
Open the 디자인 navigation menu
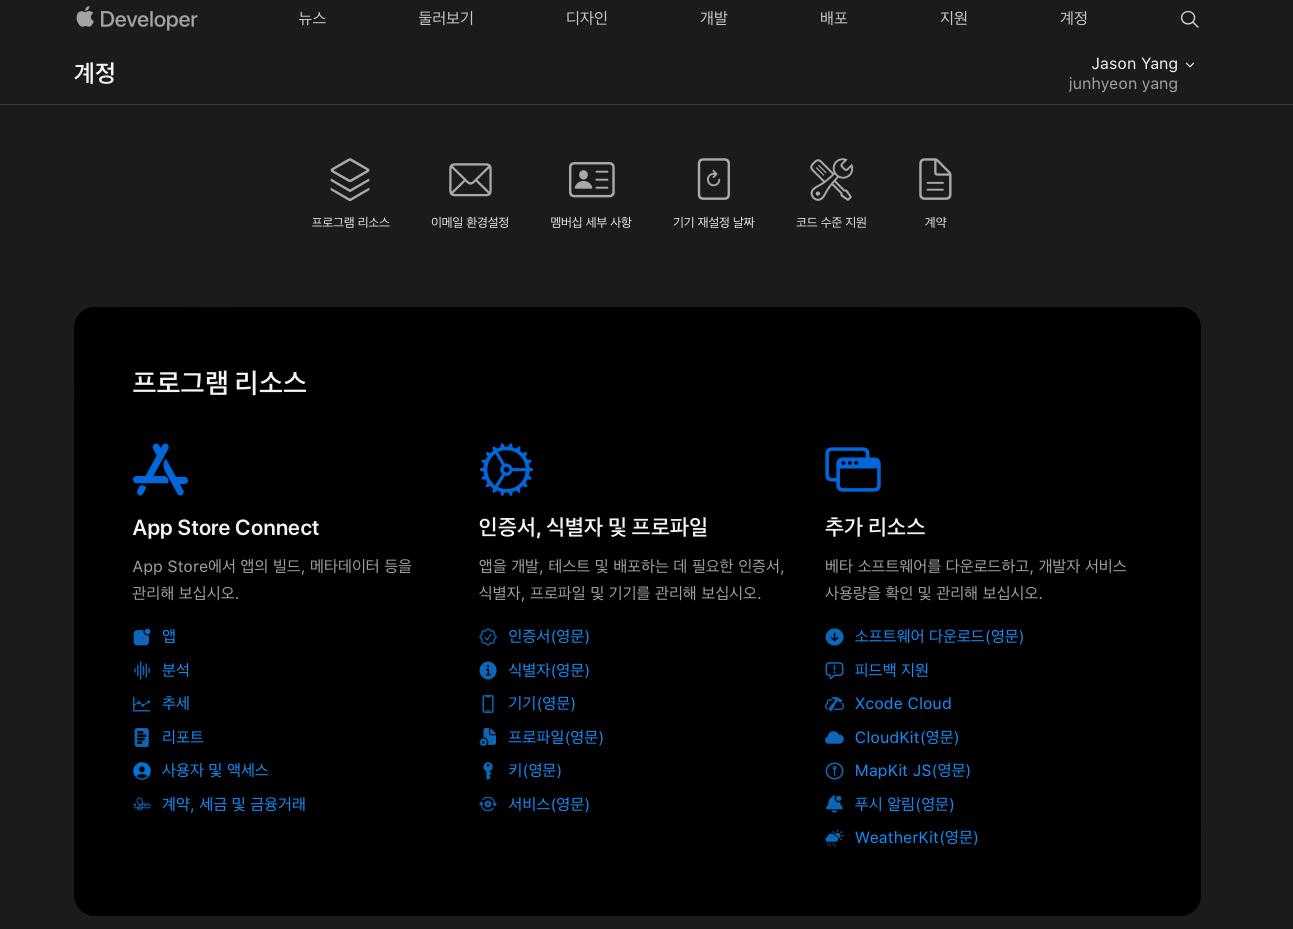[x=587, y=18]
